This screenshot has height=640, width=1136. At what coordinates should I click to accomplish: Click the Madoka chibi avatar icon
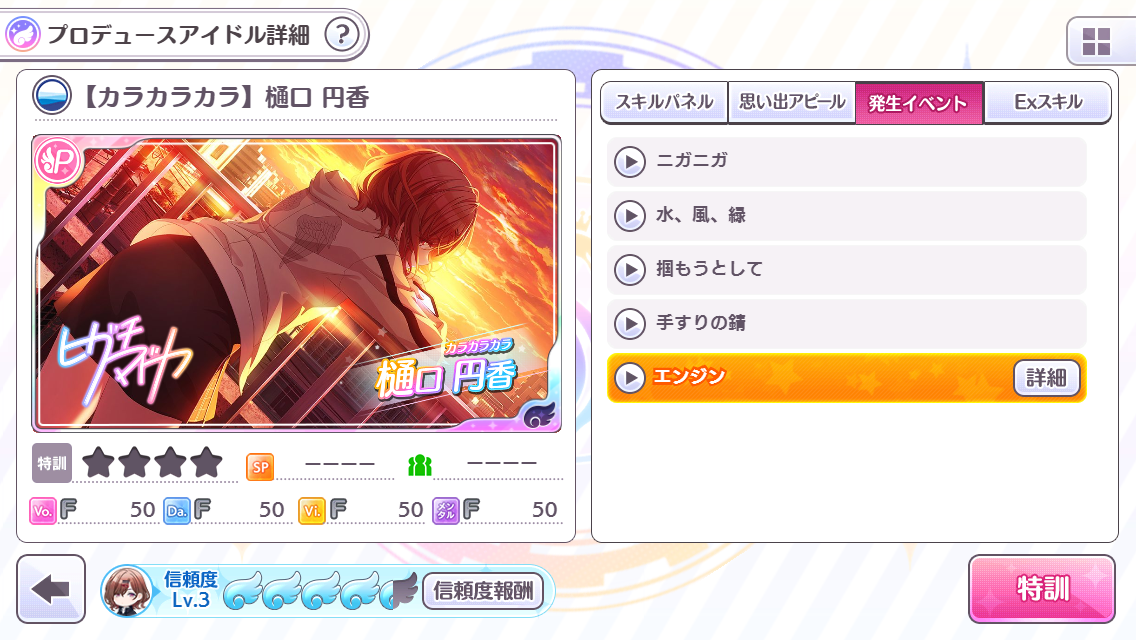128,591
